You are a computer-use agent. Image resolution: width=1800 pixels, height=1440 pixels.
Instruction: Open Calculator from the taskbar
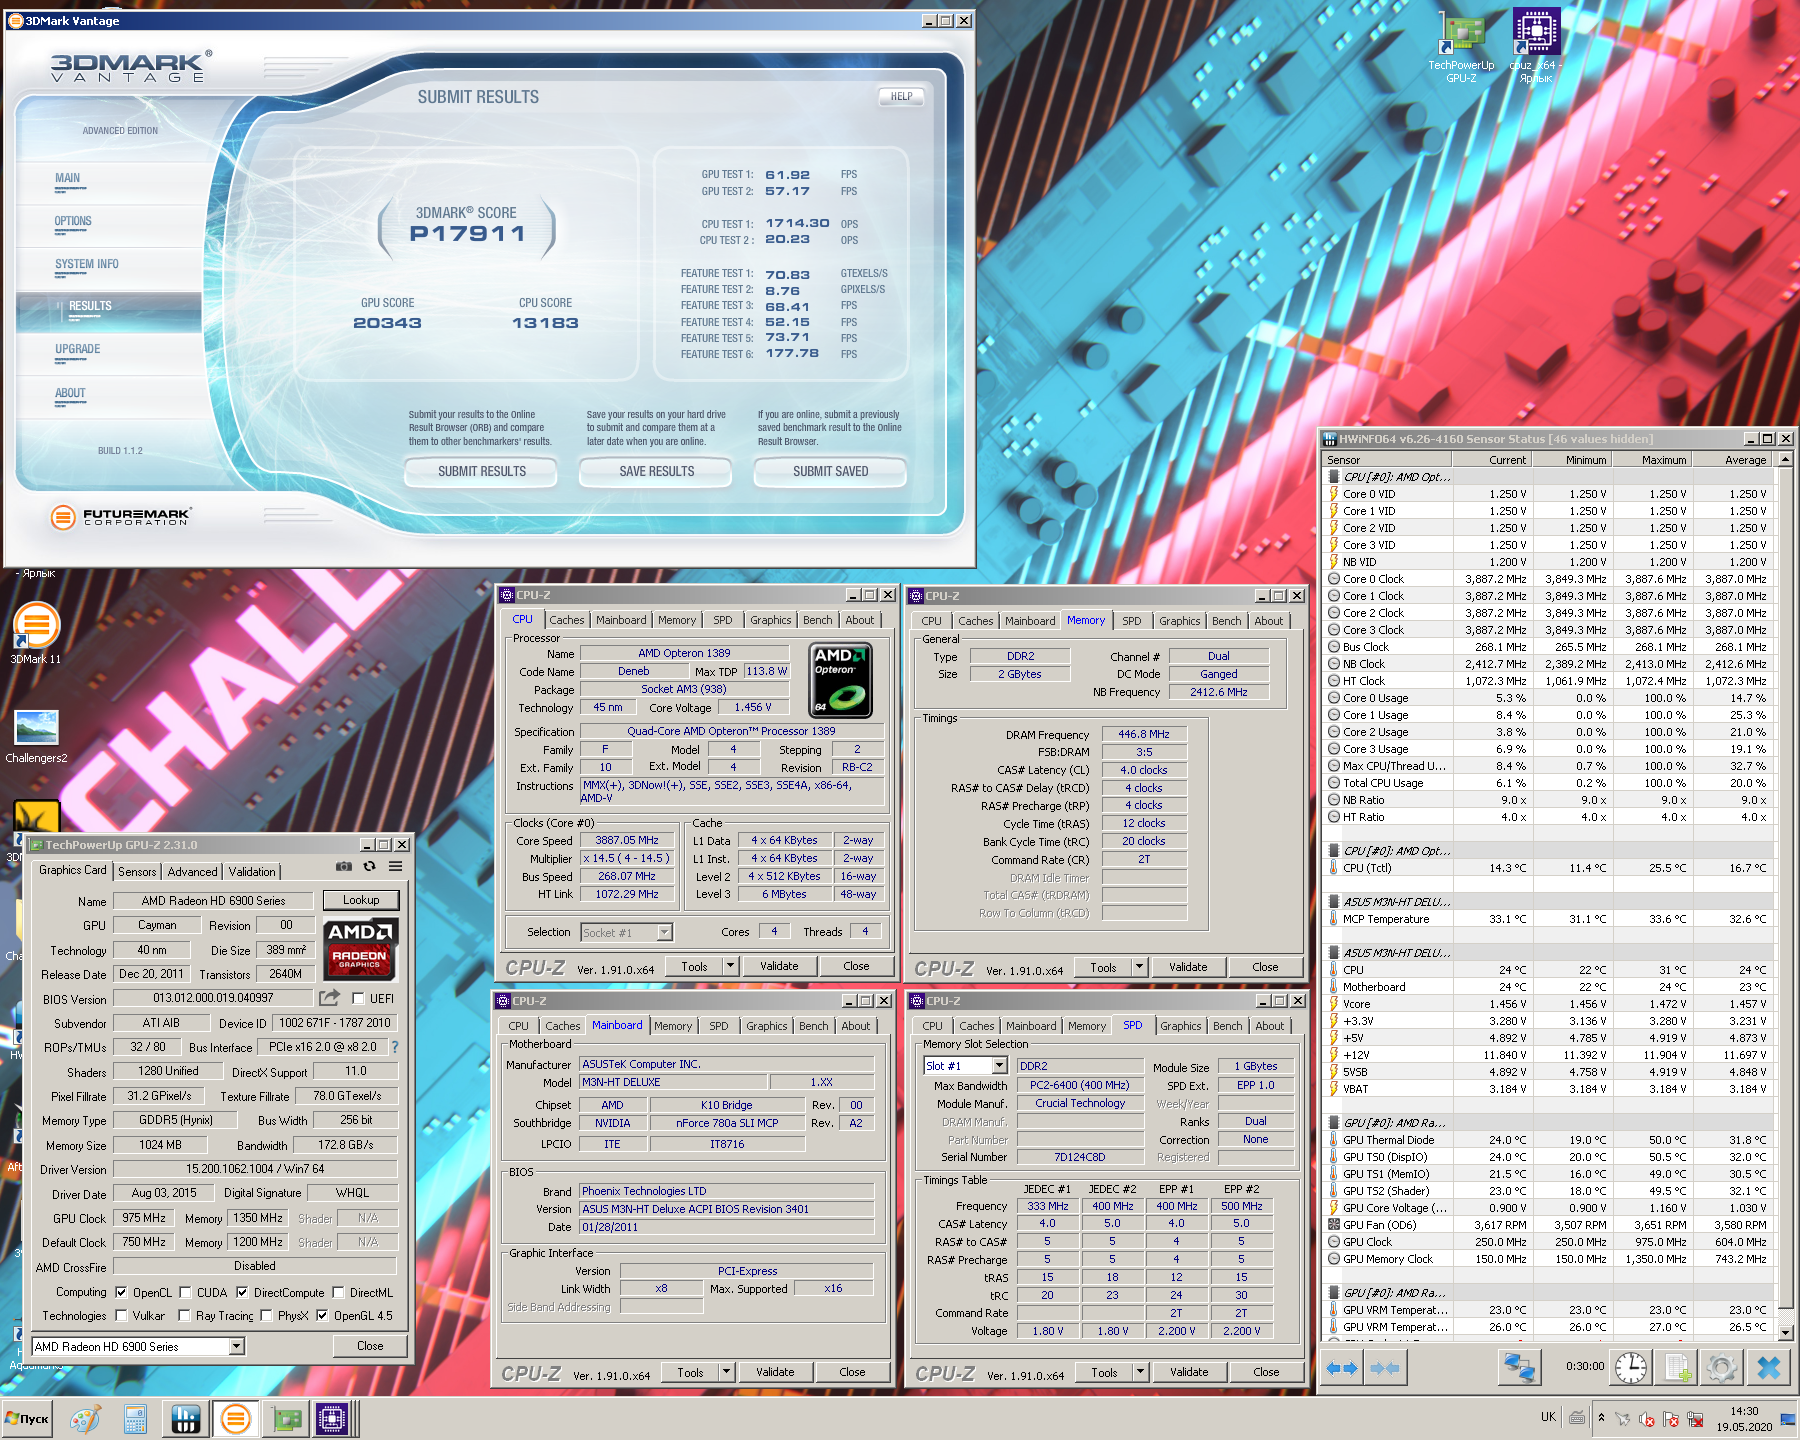pos(135,1419)
